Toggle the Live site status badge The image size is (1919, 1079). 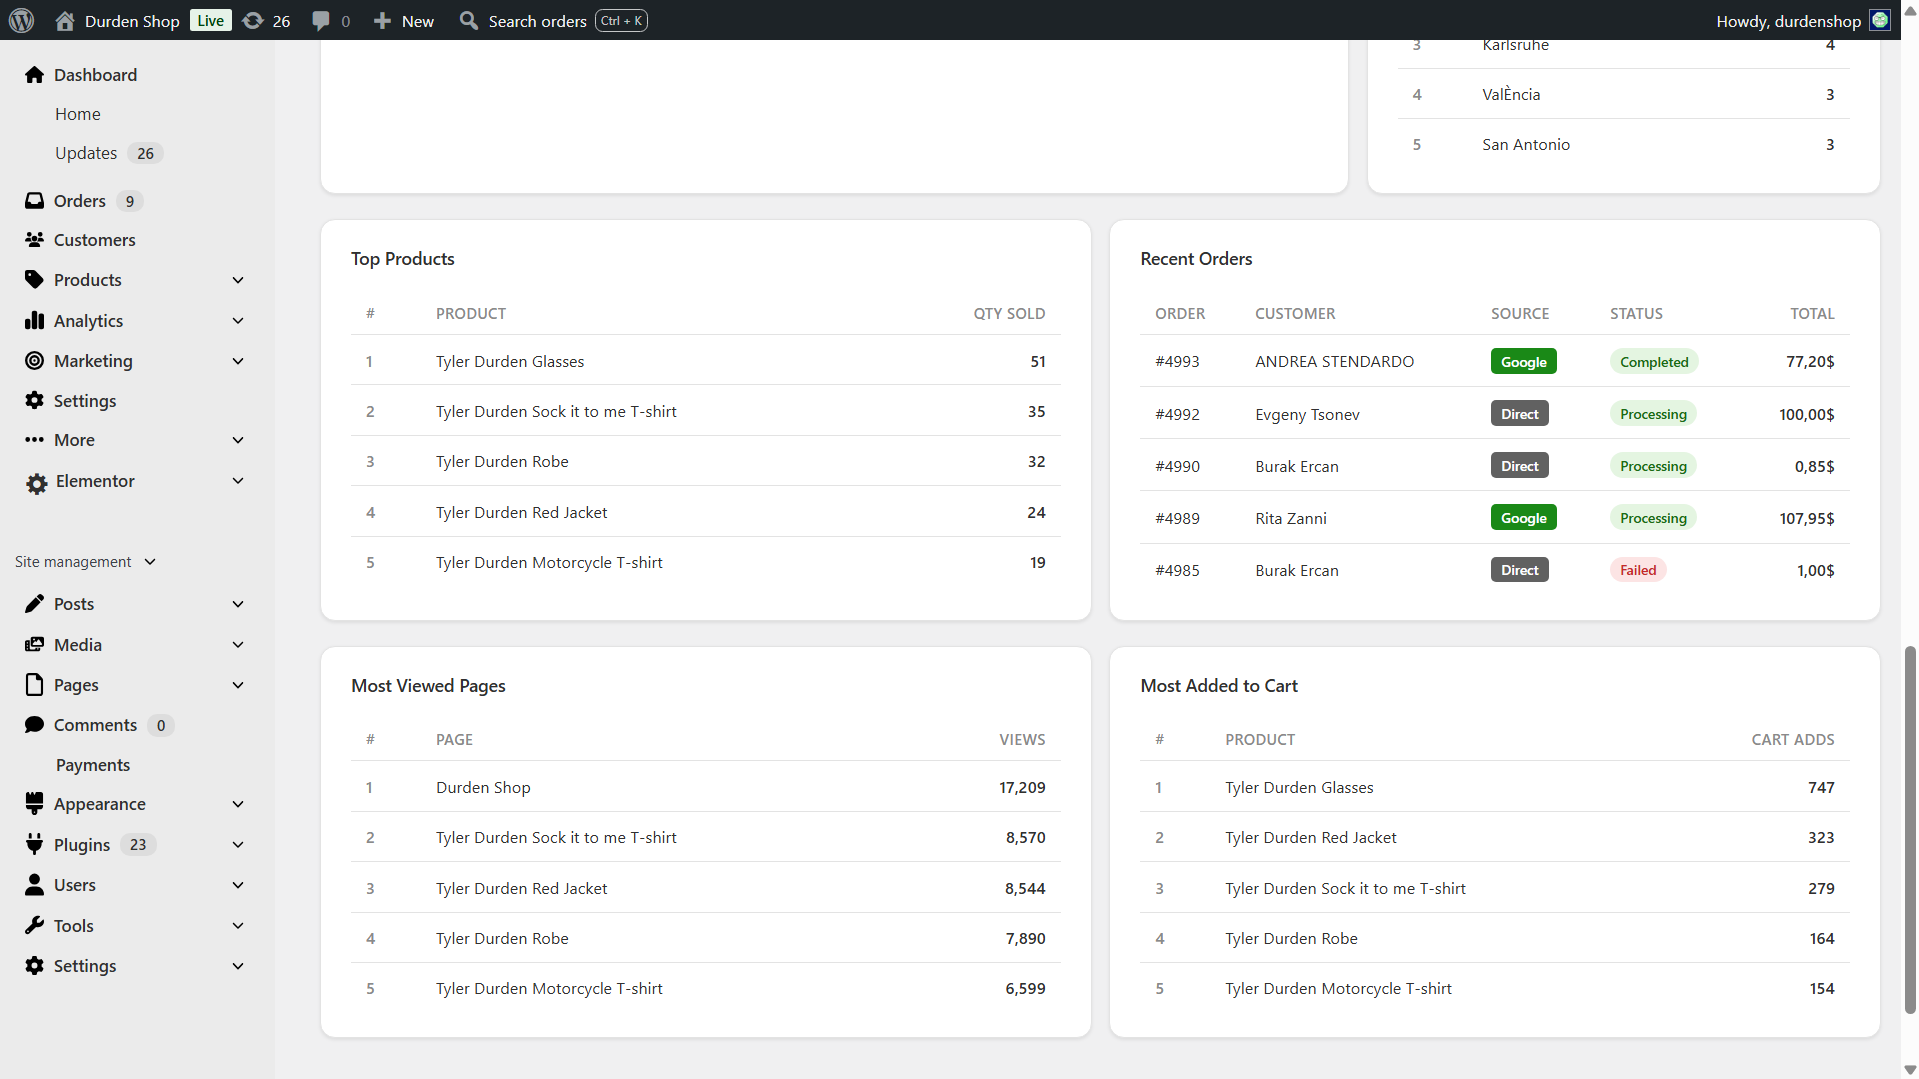pyautogui.click(x=210, y=21)
